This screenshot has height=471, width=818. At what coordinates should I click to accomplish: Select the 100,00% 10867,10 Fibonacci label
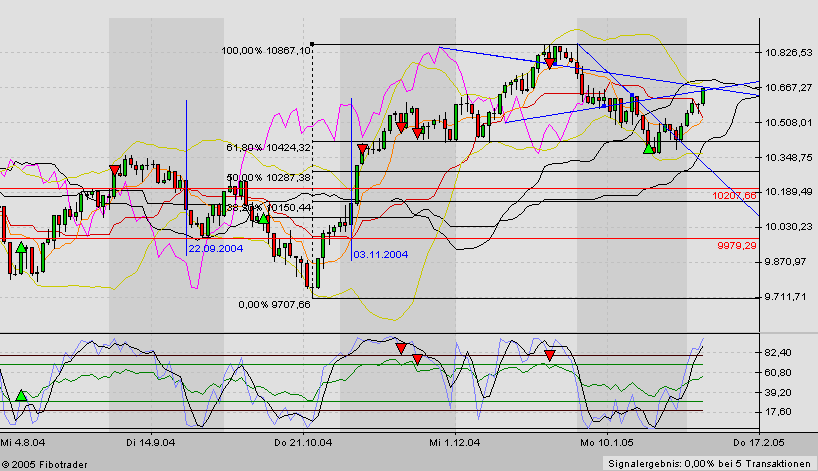pyautogui.click(x=267, y=50)
